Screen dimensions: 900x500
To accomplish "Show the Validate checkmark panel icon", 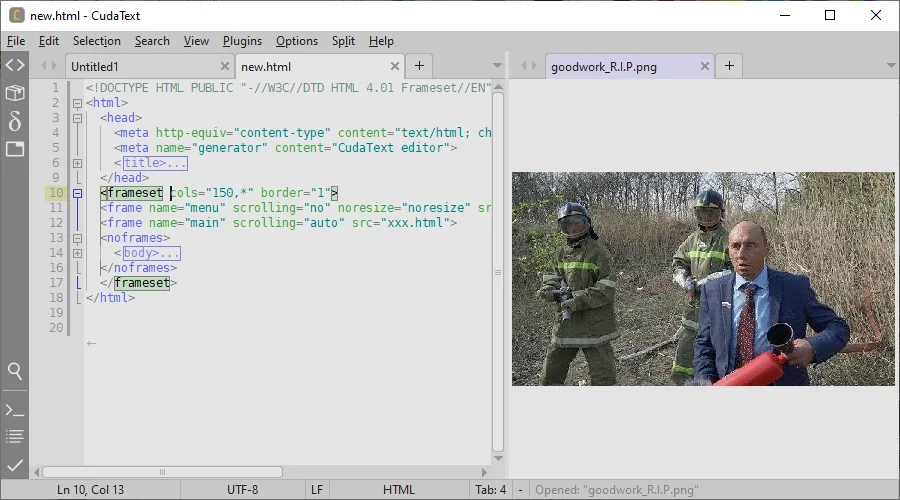I will click(15, 465).
